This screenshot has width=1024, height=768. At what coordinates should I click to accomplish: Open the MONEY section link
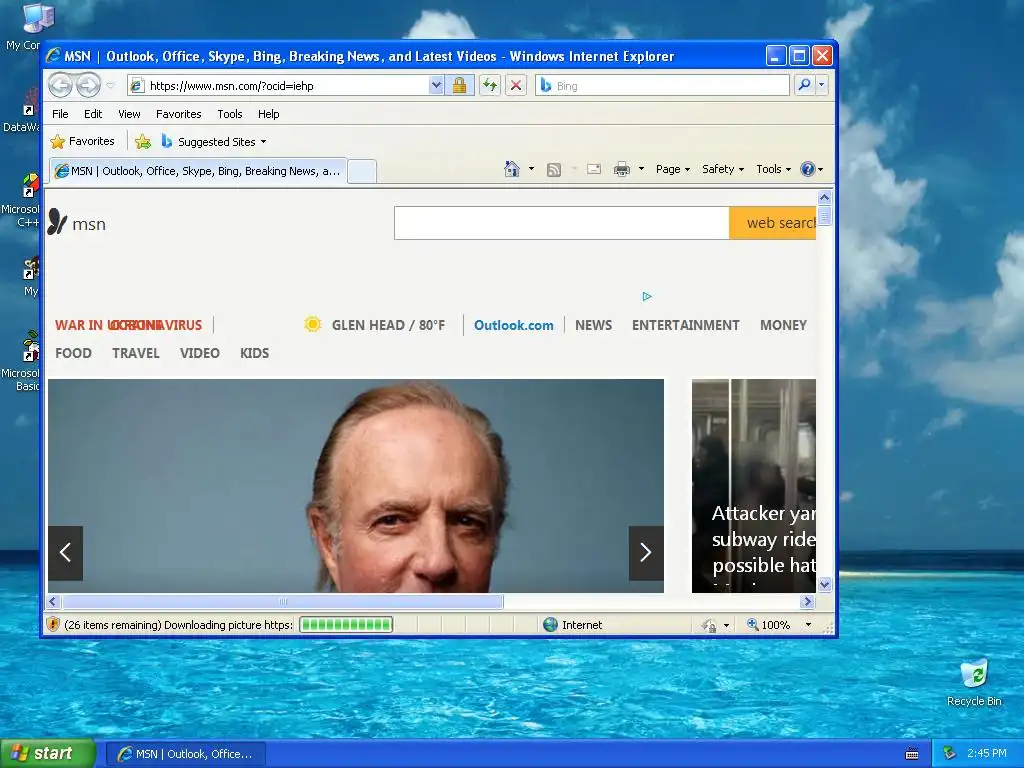[x=783, y=325]
